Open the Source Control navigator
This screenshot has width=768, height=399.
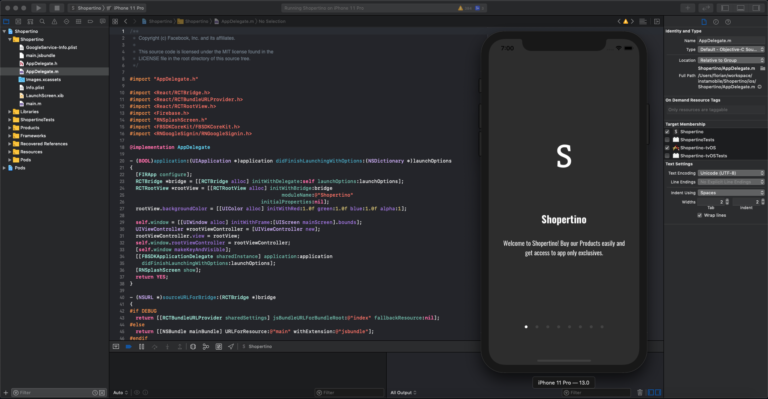[x=18, y=22]
